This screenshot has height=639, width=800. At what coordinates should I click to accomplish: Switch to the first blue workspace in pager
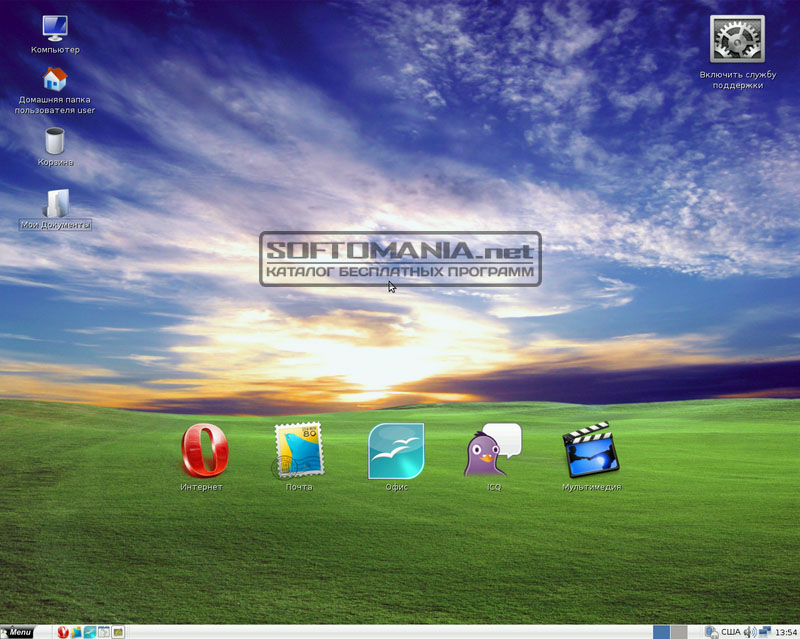[x=661, y=632]
